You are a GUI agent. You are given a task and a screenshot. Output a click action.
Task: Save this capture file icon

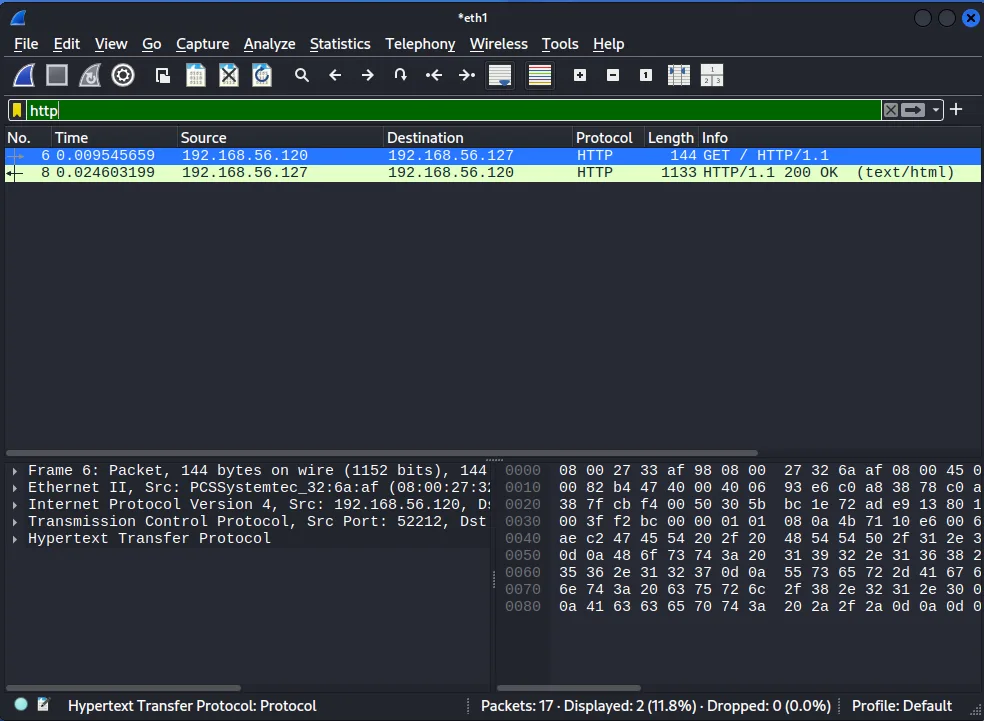tap(196, 75)
